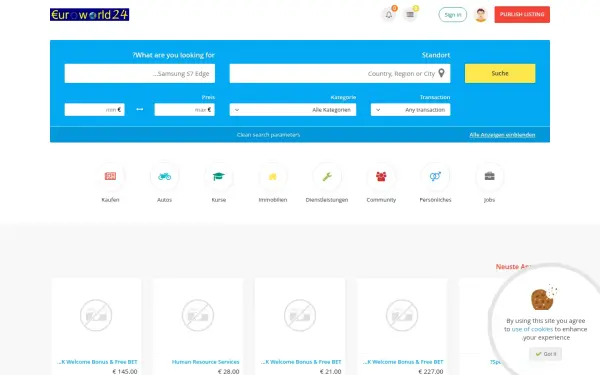Click Clean search parameters link
Image resolution: width=600 pixels, height=375 pixels.
tap(268, 135)
